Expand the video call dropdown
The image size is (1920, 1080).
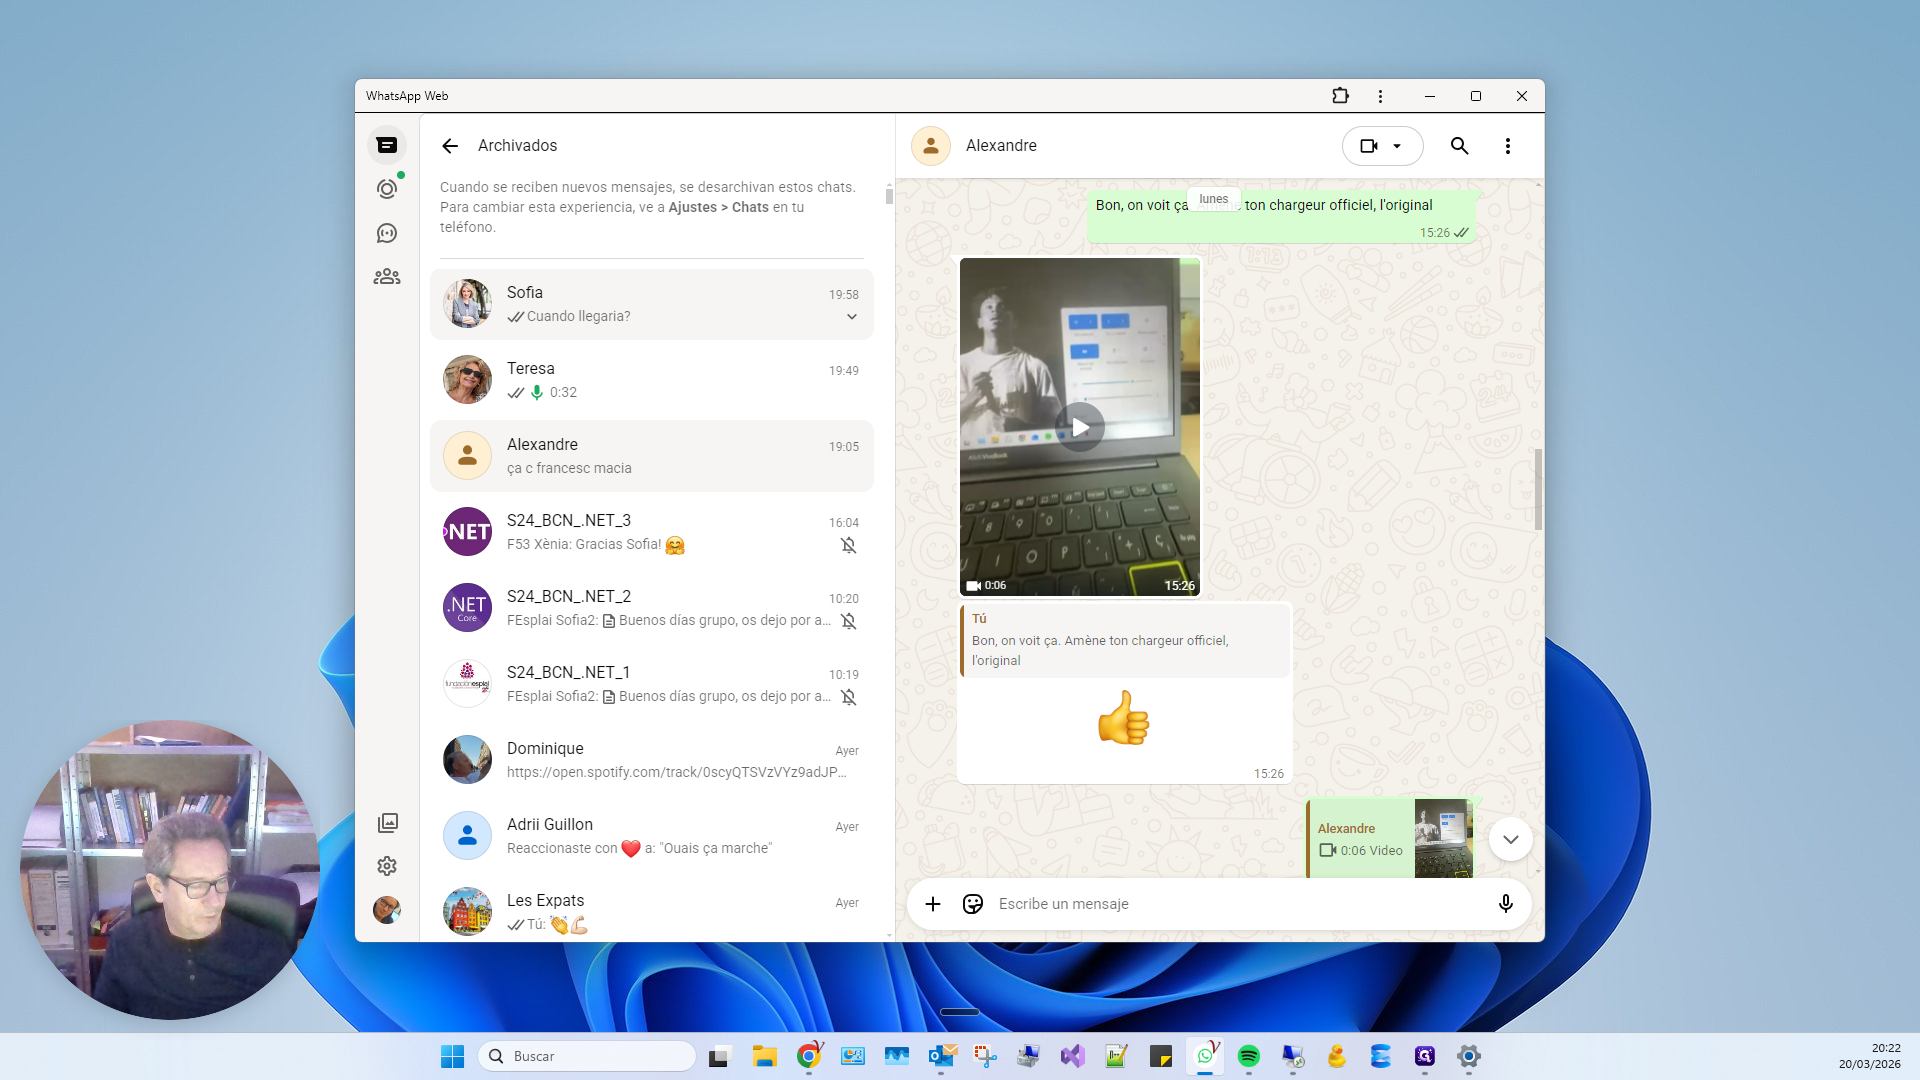coord(1397,146)
